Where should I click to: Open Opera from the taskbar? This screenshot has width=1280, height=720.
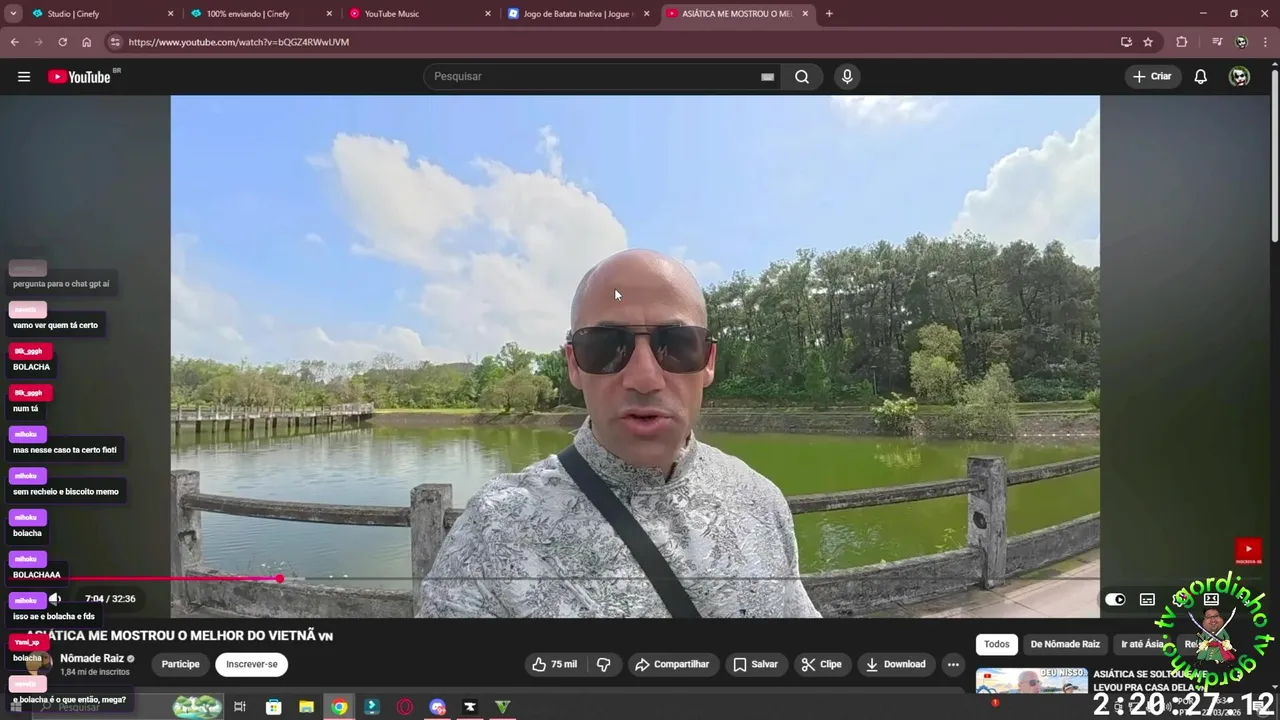point(405,707)
